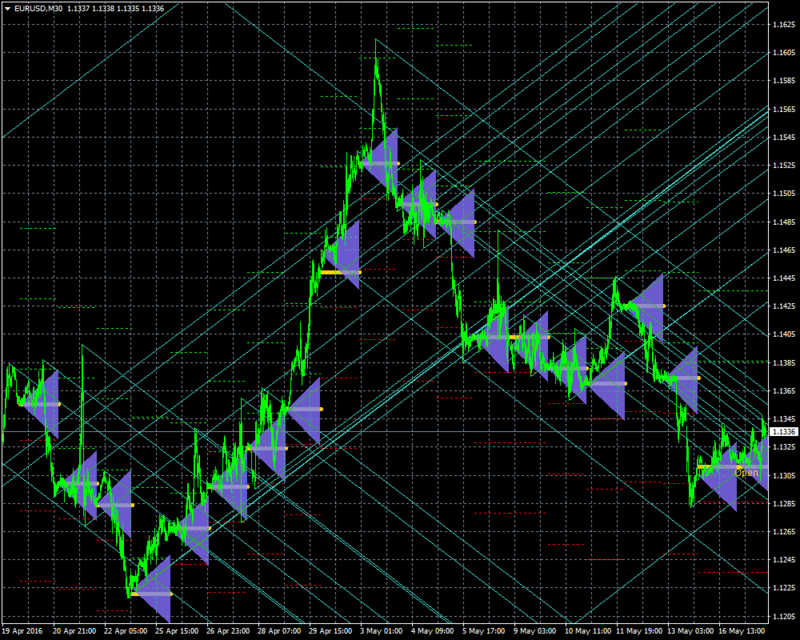Click the 1.1245 price axis label

click(784, 560)
